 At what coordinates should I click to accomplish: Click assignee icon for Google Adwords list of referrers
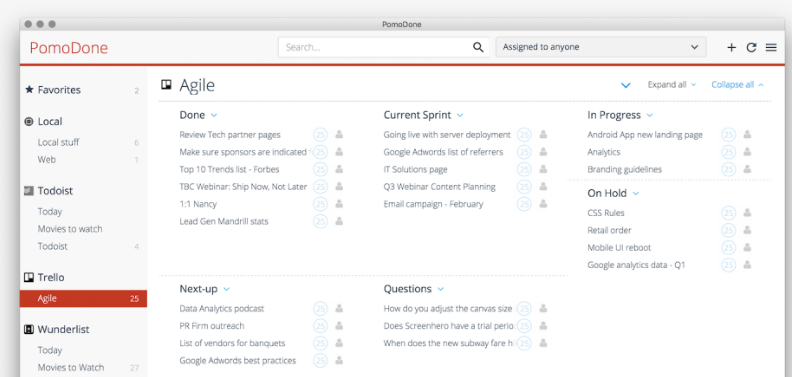pyautogui.click(x=543, y=152)
